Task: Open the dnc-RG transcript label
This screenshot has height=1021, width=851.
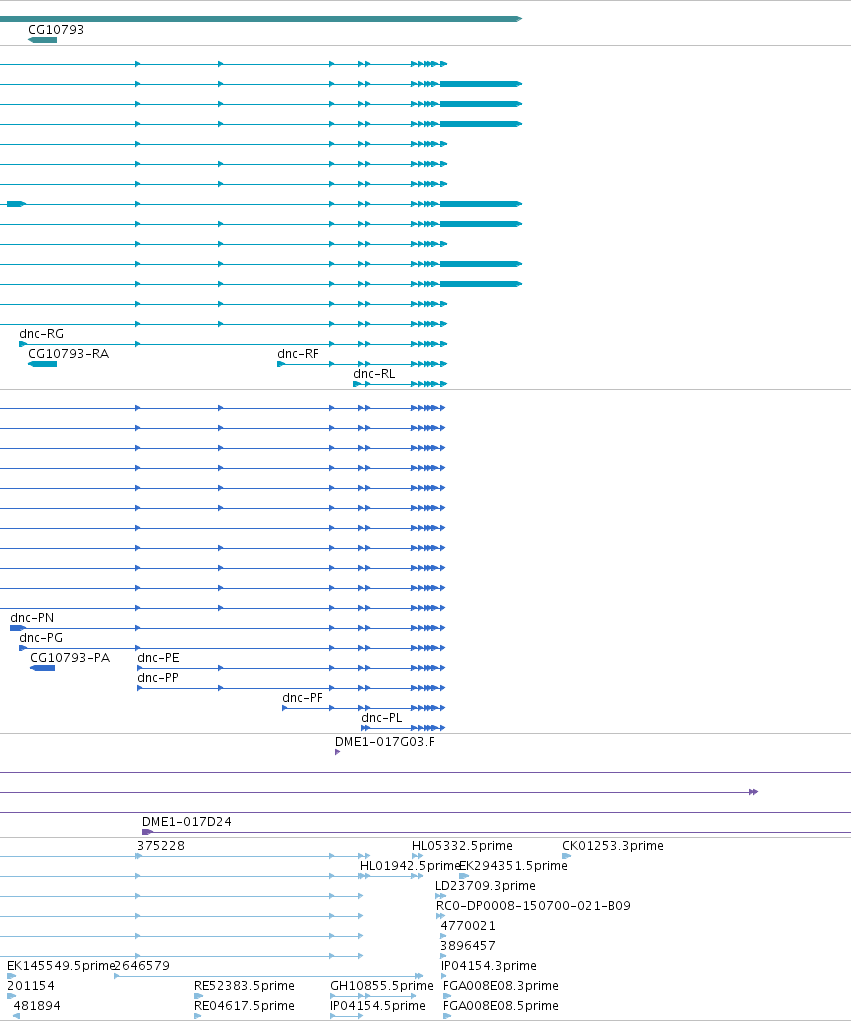Action: [42, 334]
